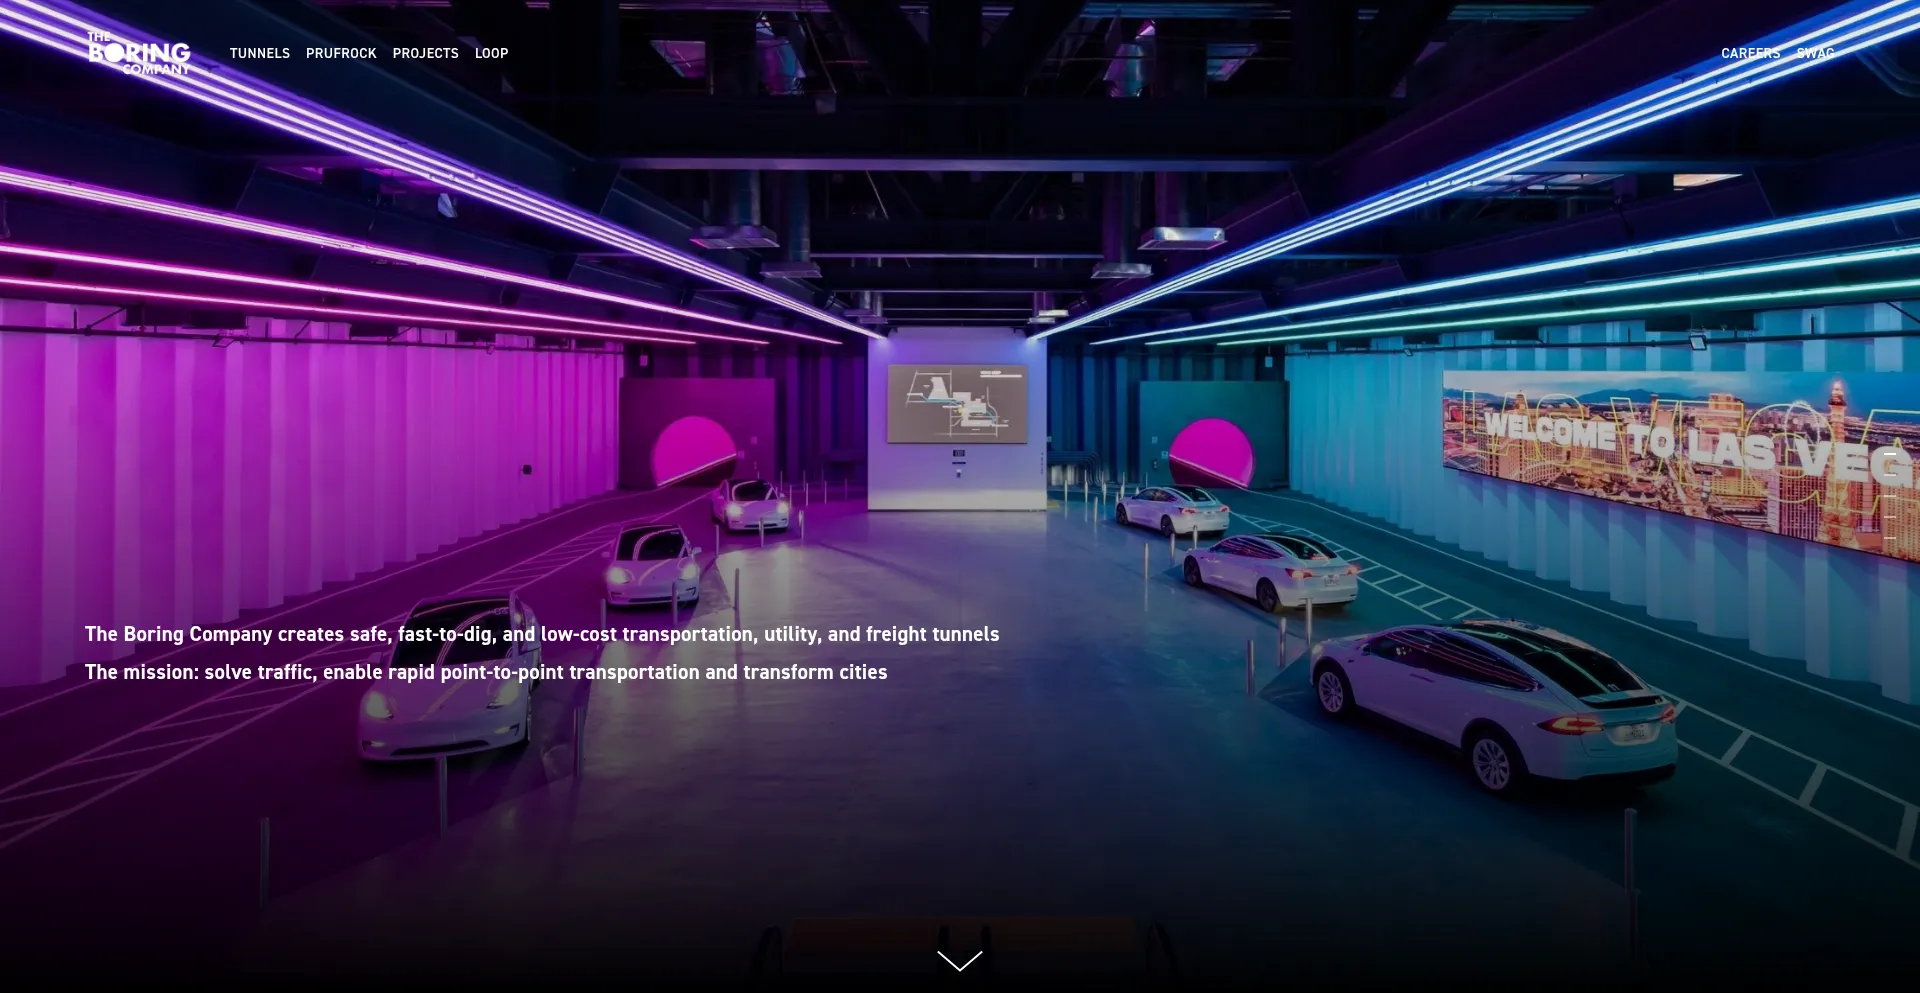Jump to the last section indicator dash

point(1889,538)
